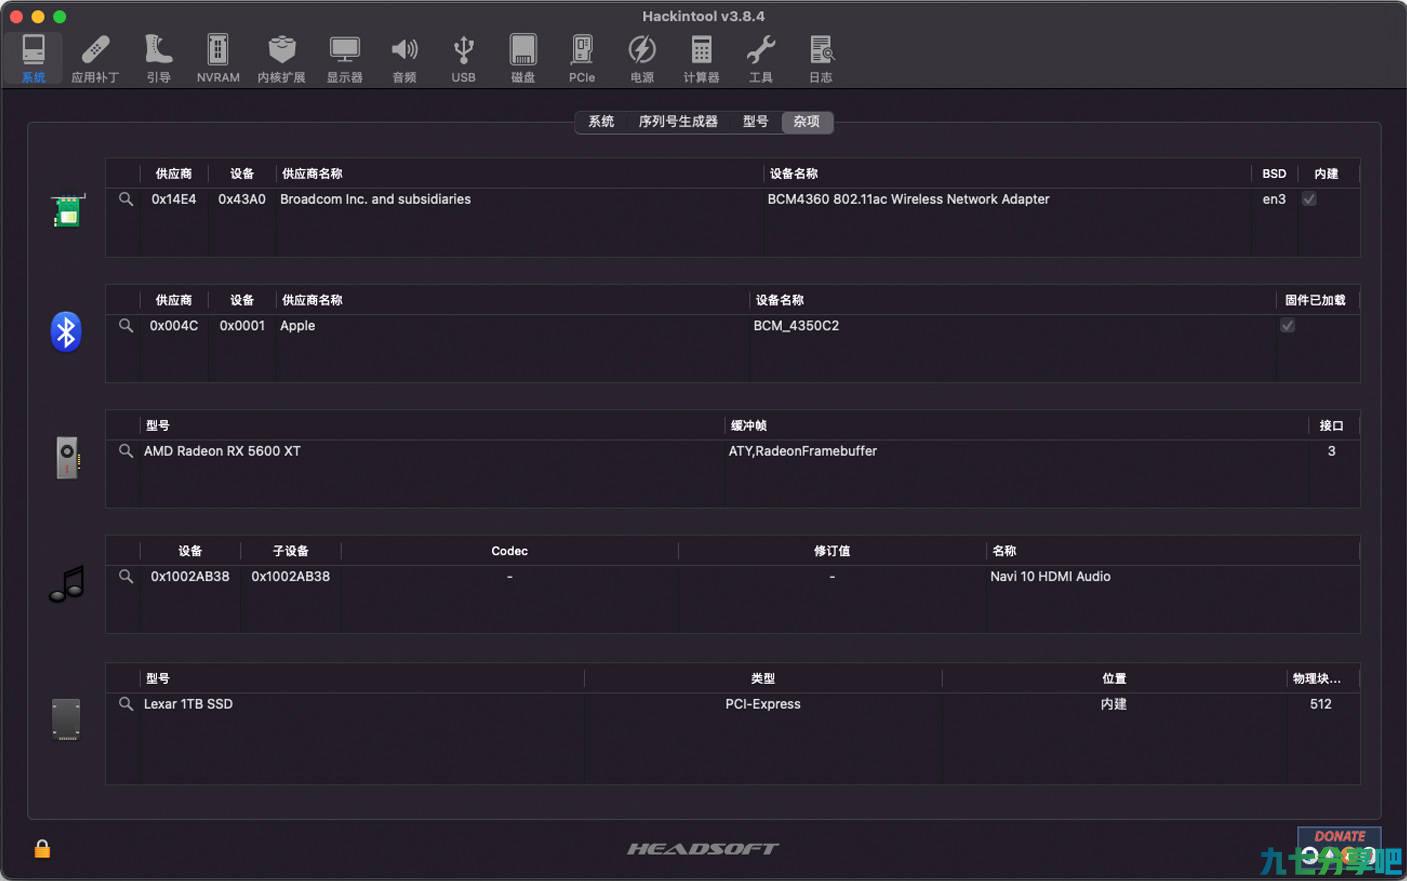Image resolution: width=1407 pixels, height=881 pixels.
Task: Open the USB toolbar icon
Action: click(463, 58)
